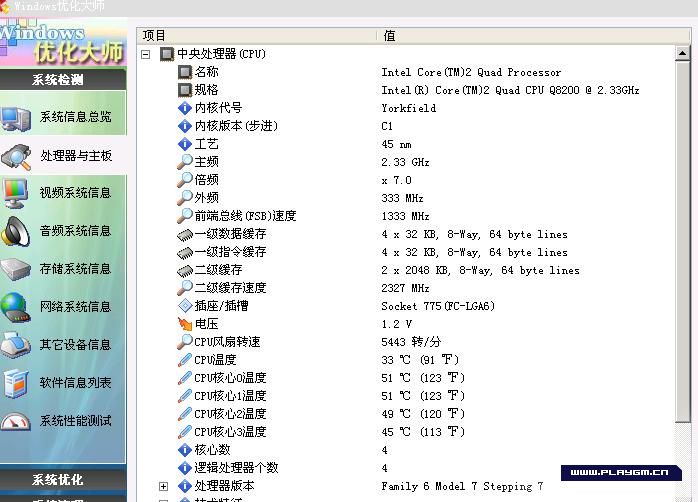Open 系统信息总览 computer icon
698x502 pixels.
click(x=16, y=118)
